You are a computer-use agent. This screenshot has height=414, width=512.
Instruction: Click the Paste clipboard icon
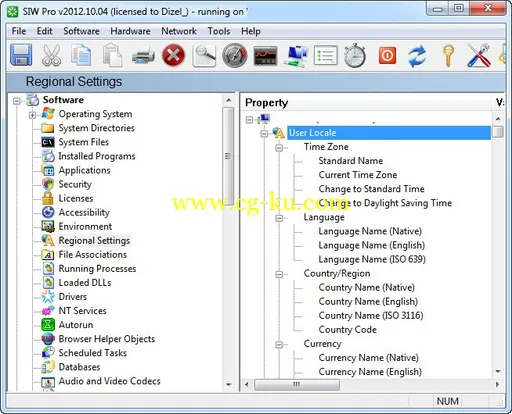(x=112, y=55)
